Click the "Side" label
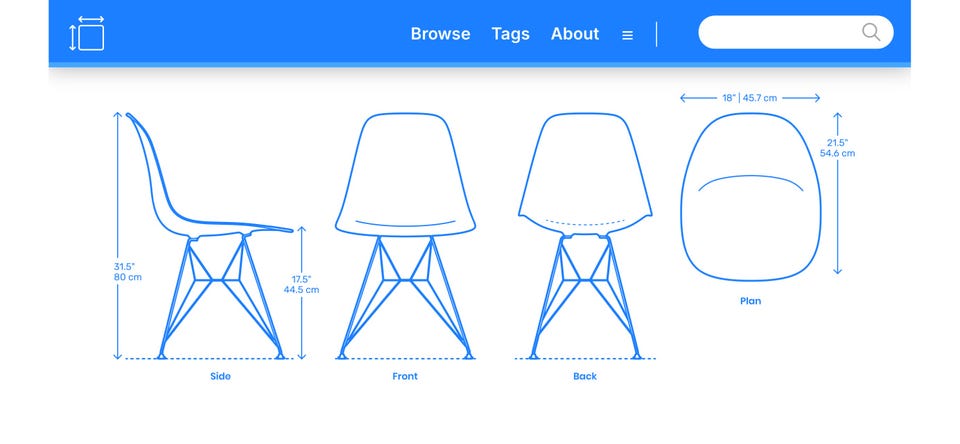This screenshot has width=960, height=444. [220, 376]
